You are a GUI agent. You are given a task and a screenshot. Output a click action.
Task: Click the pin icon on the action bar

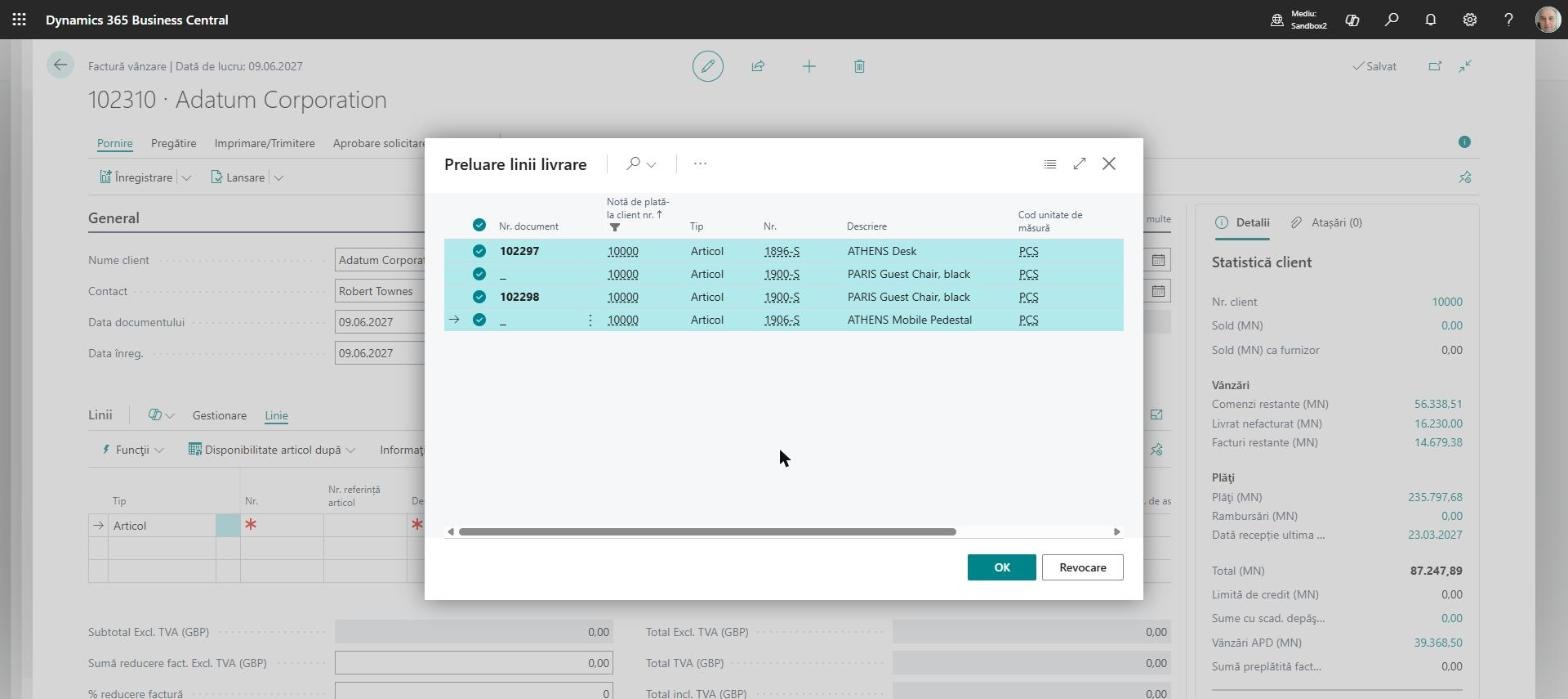tap(1465, 177)
